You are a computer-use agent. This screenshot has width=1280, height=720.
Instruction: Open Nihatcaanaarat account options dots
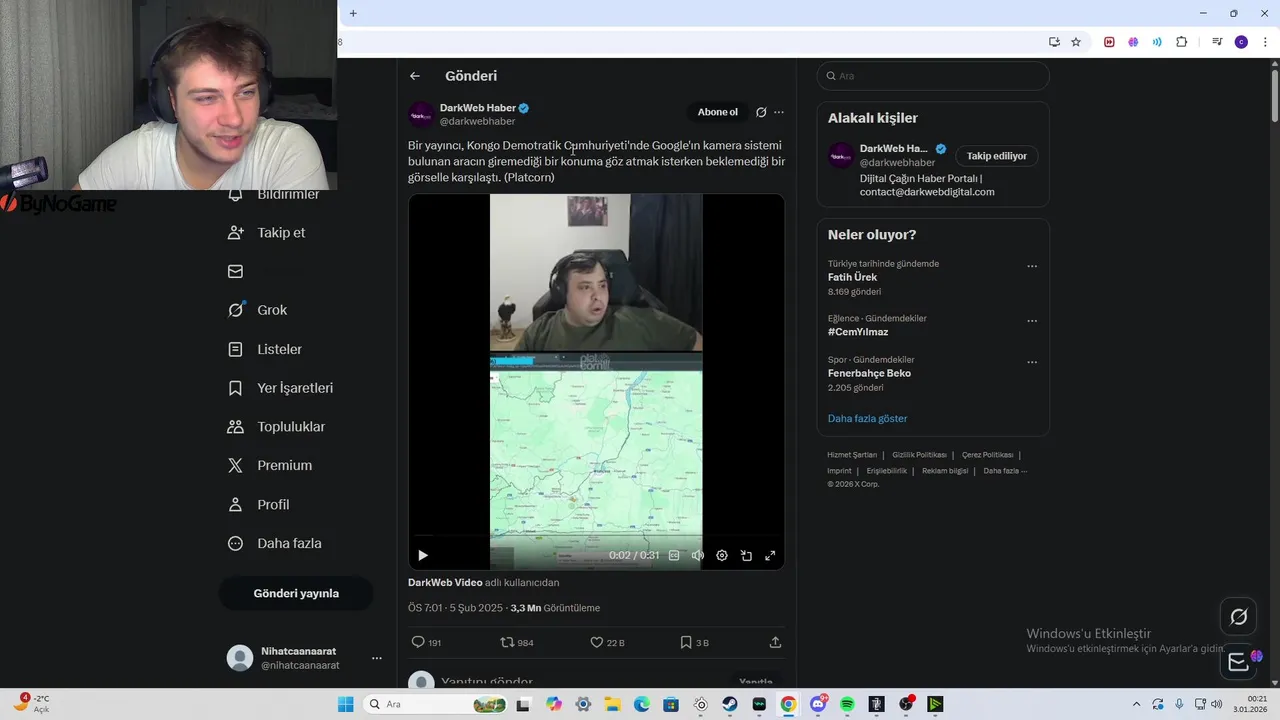tap(377, 658)
